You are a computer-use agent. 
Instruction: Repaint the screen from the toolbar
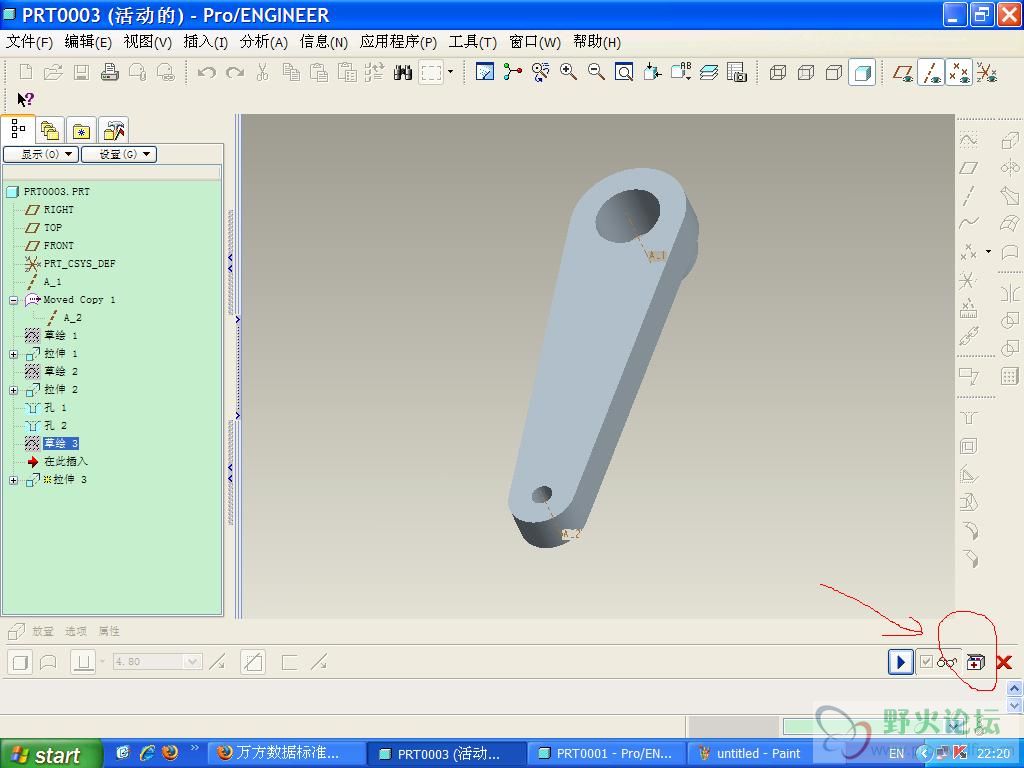485,72
